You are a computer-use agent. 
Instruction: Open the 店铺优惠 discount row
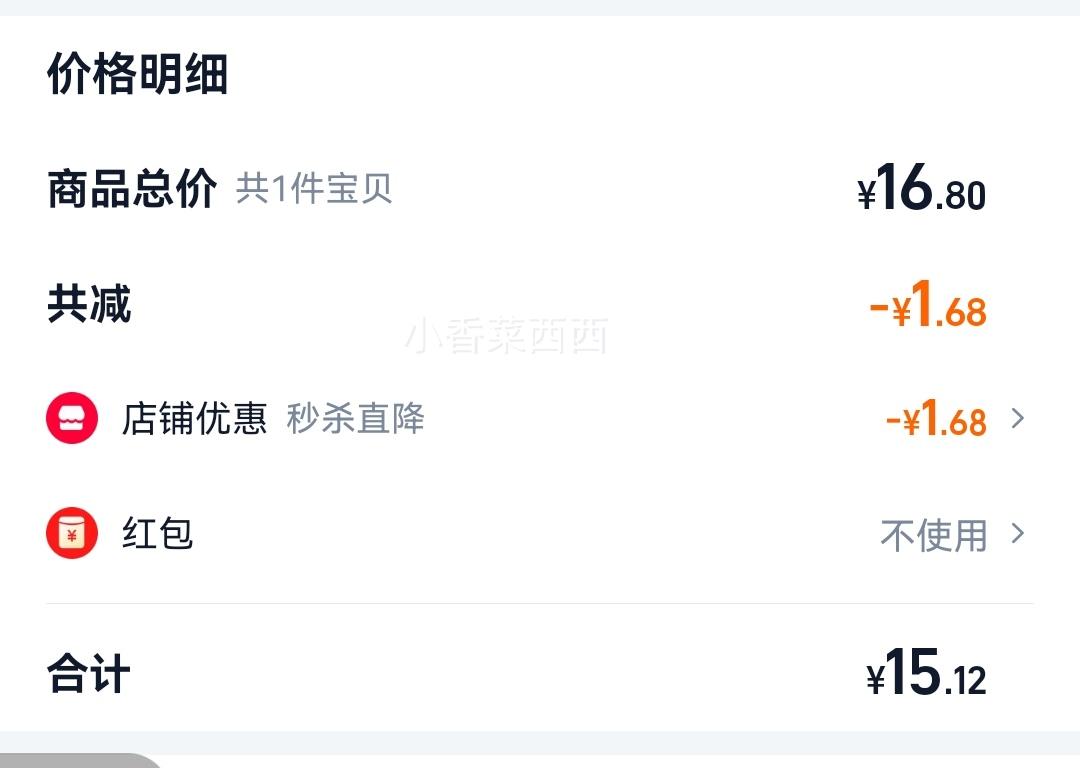point(539,418)
